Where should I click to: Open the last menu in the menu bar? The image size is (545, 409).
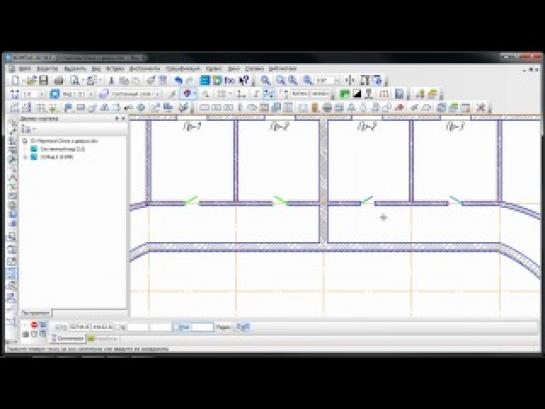tap(282, 69)
